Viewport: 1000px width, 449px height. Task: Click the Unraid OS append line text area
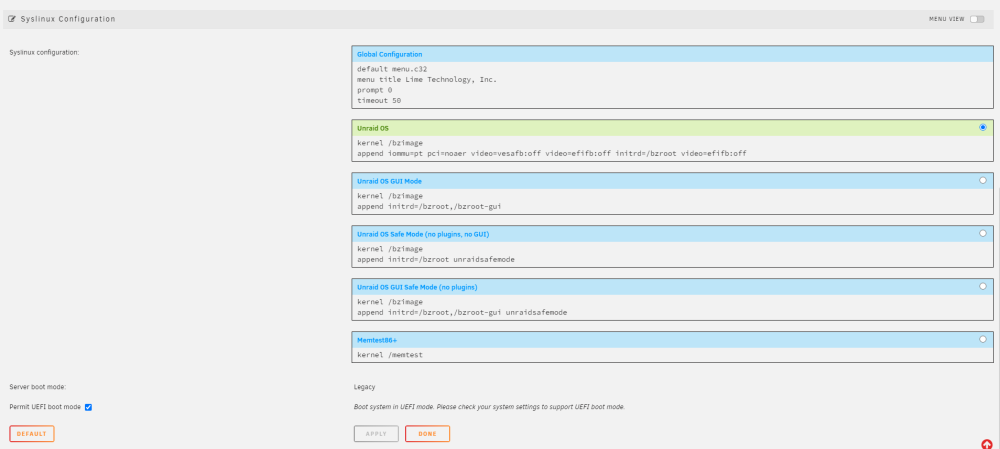pos(672,149)
